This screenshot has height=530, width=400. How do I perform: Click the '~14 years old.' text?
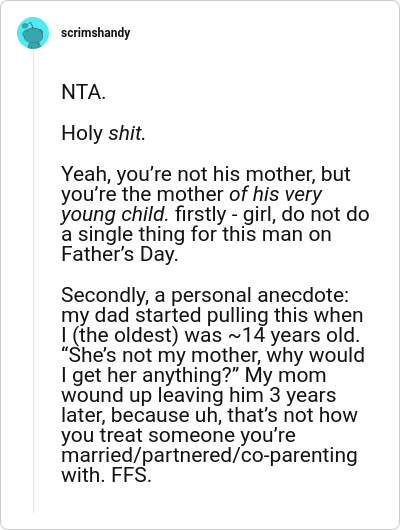(294, 335)
